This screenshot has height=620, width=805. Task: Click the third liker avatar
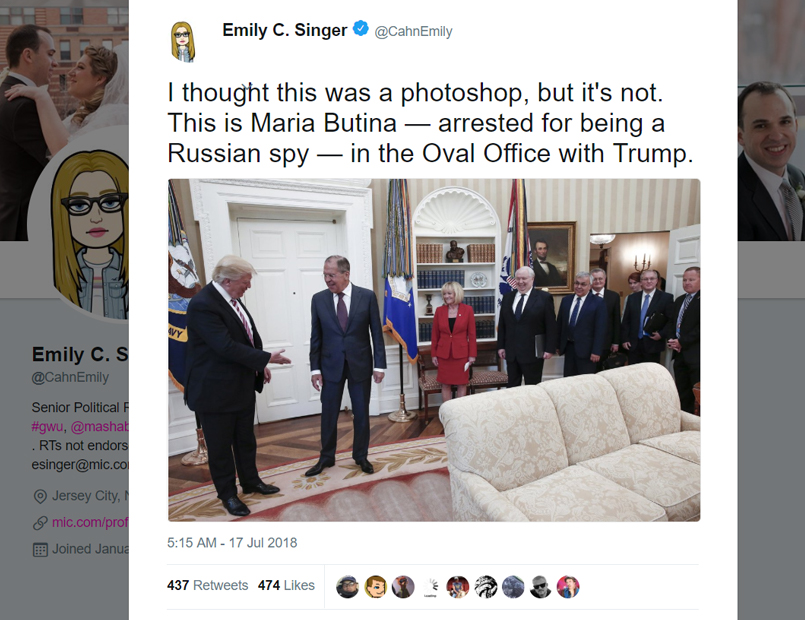click(x=403, y=587)
